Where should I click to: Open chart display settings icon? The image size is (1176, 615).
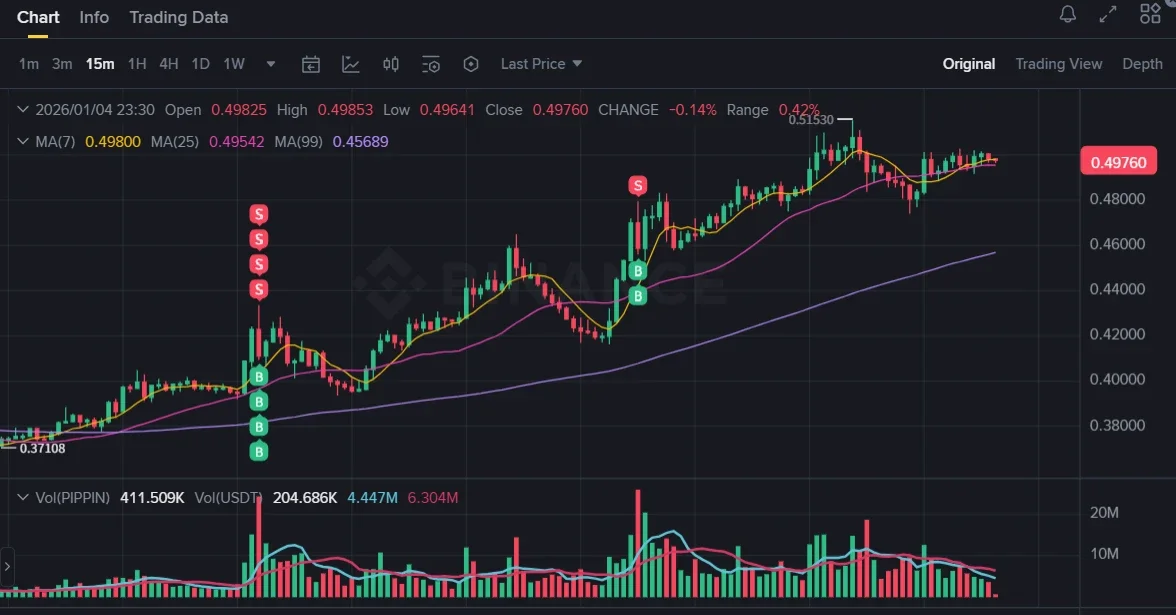pyautogui.click(x=431, y=64)
